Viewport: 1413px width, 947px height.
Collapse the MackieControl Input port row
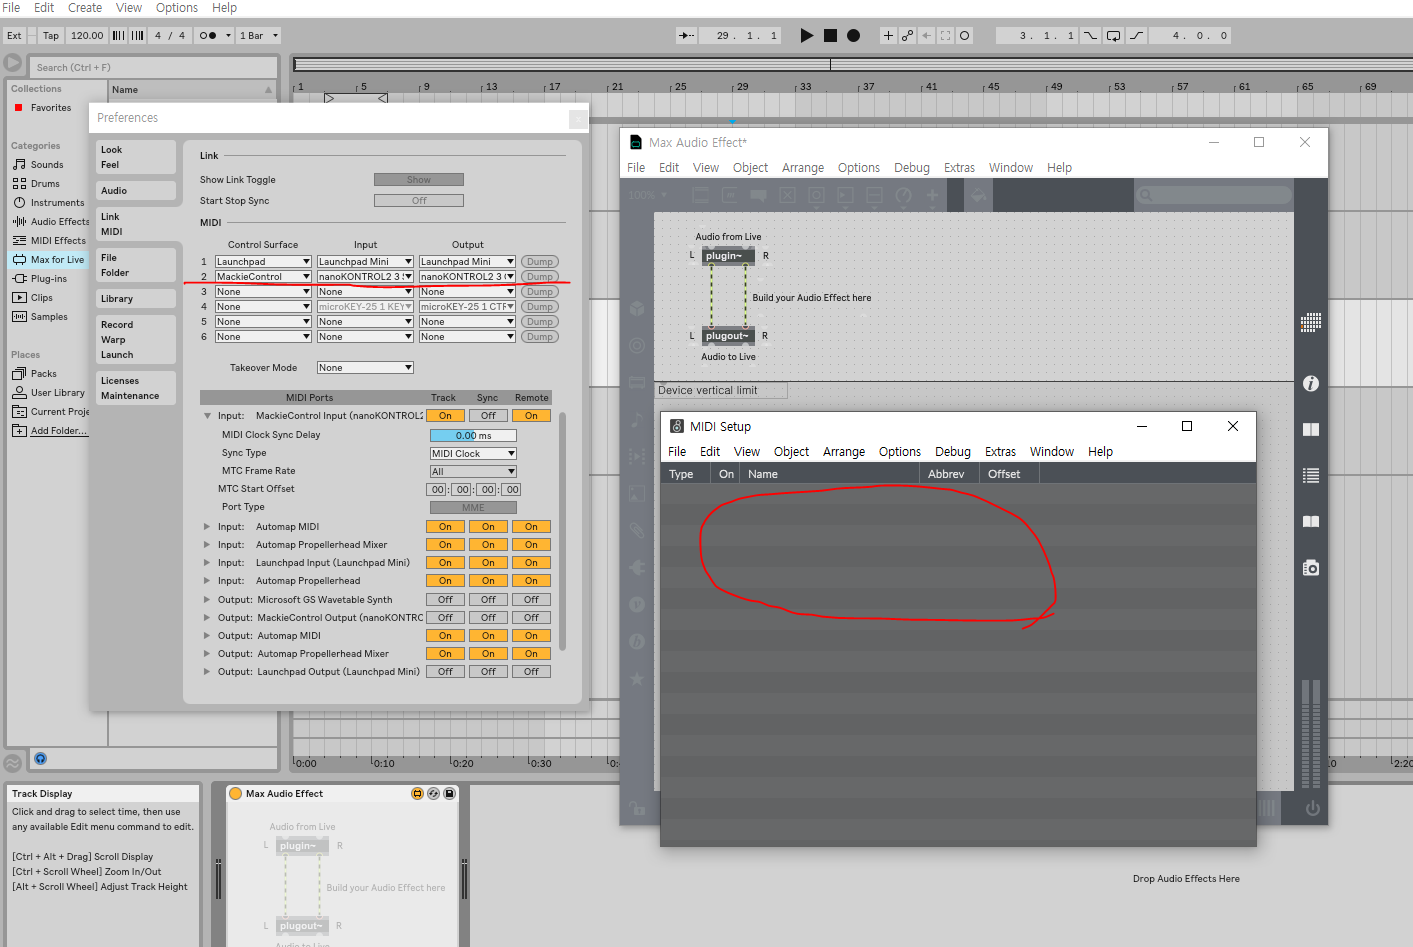[x=207, y=415]
